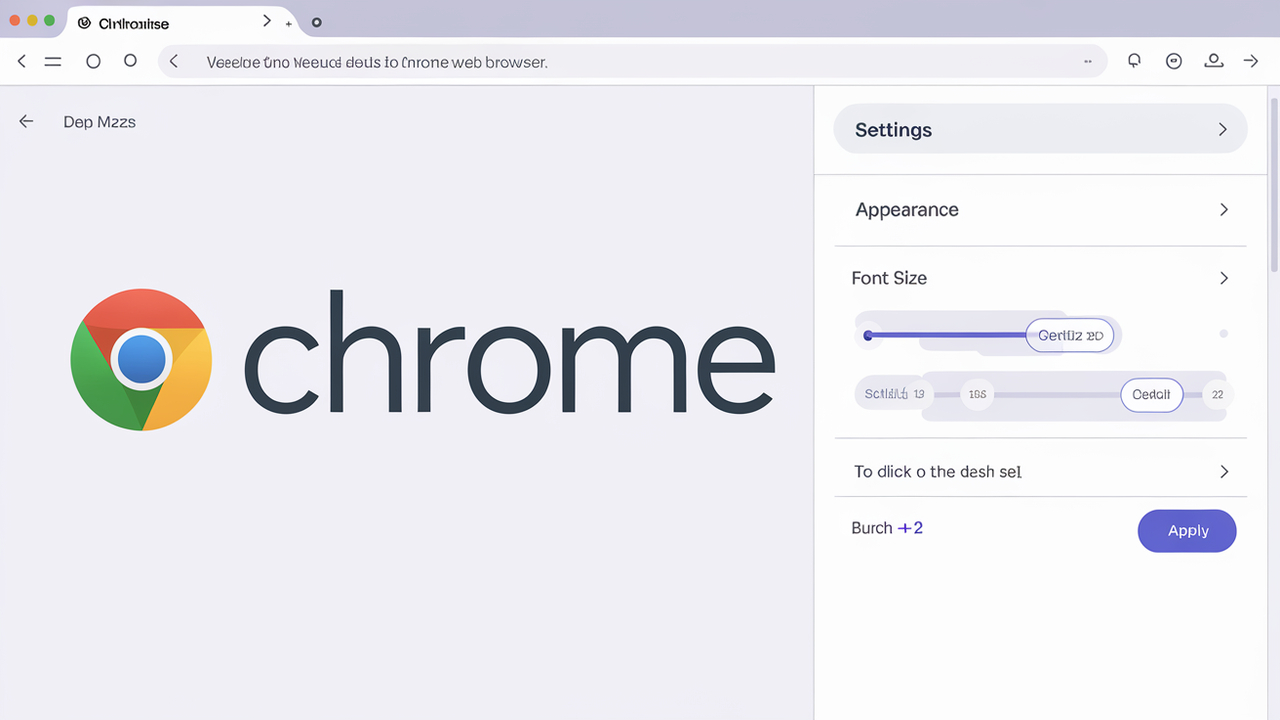Image resolution: width=1280 pixels, height=720 pixels.
Task: Click the circled face icon in the toolbar
Action: click(1174, 61)
